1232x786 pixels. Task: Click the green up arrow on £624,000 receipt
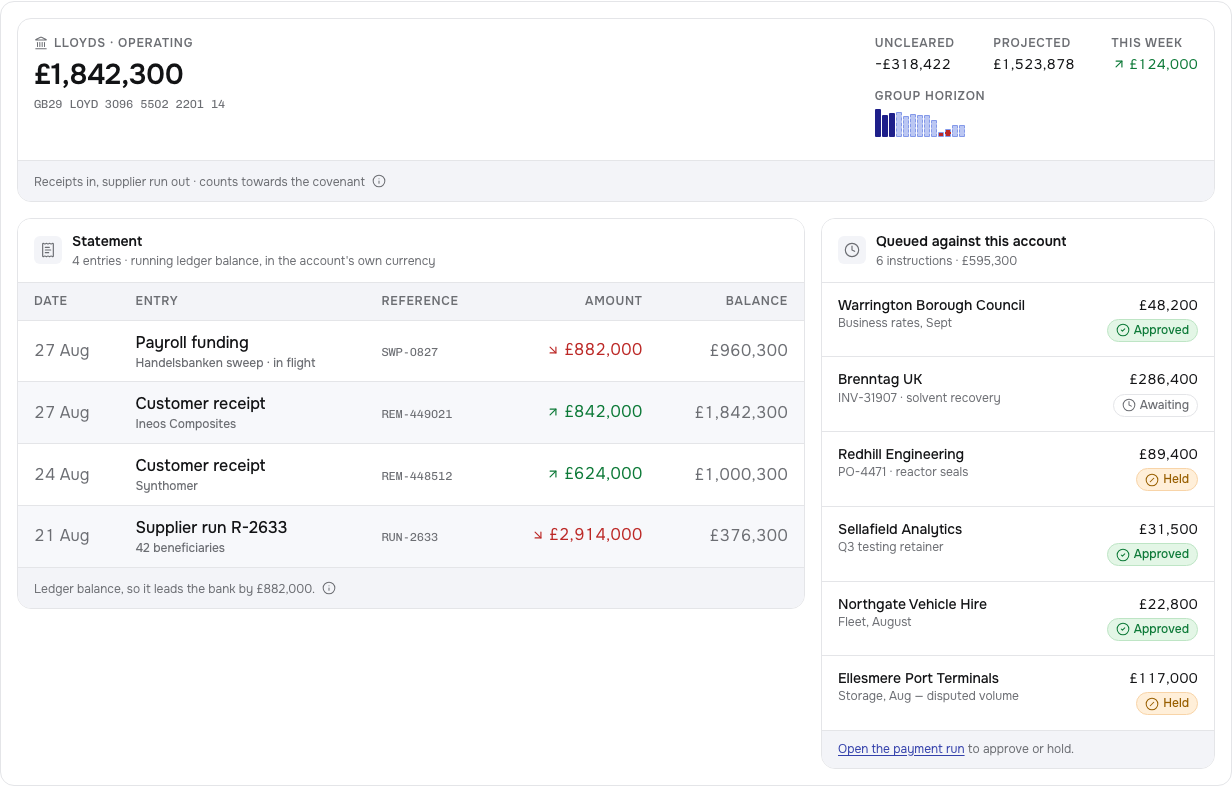(553, 474)
